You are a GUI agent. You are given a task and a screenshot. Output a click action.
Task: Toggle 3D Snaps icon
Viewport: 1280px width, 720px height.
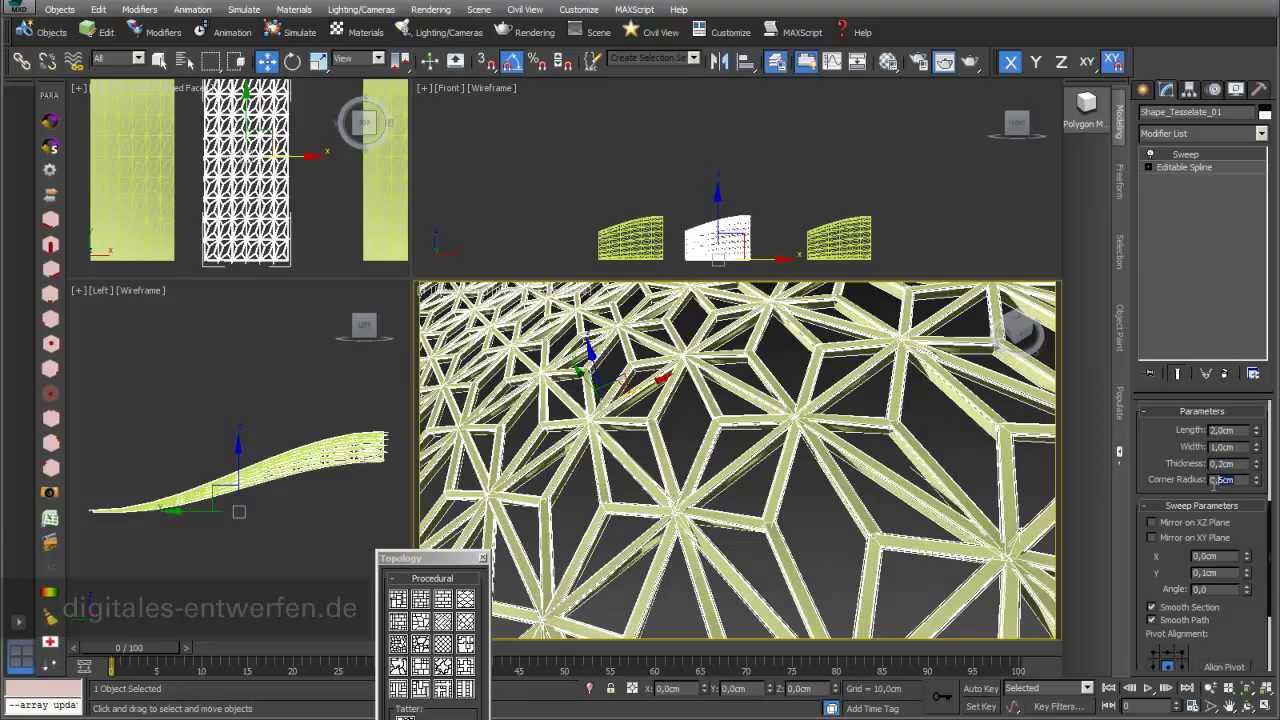tap(486, 62)
